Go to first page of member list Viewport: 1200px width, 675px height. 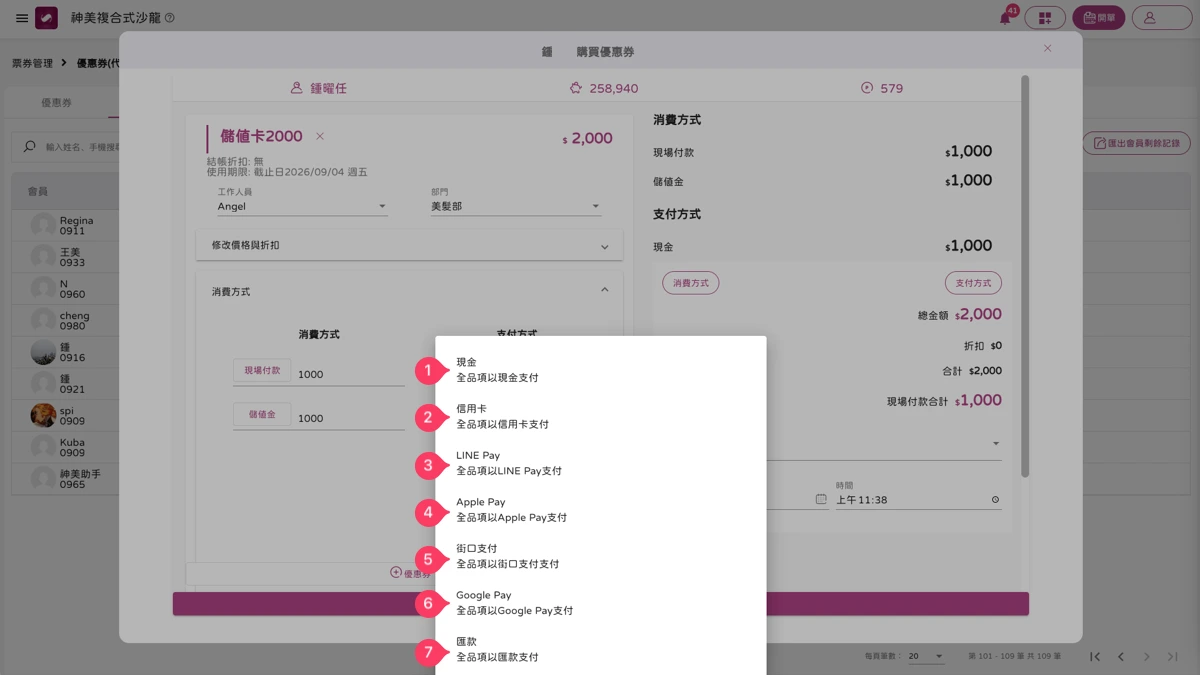pyautogui.click(x=1095, y=657)
